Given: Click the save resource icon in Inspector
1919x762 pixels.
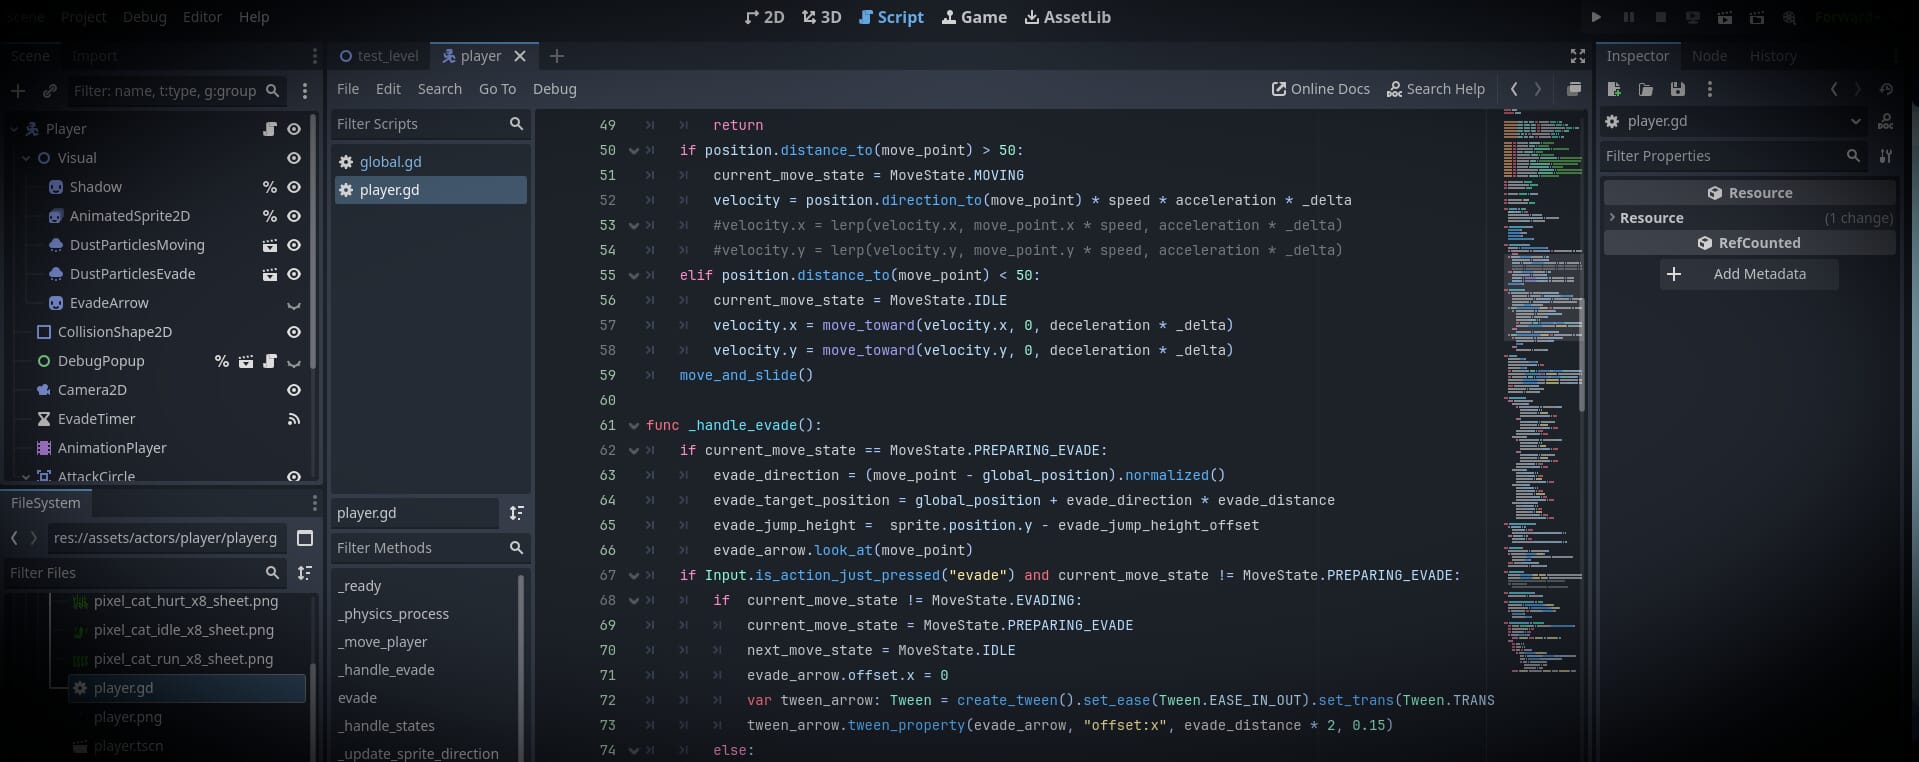Looking at the screenshot, I should [x=1677, y=89].
